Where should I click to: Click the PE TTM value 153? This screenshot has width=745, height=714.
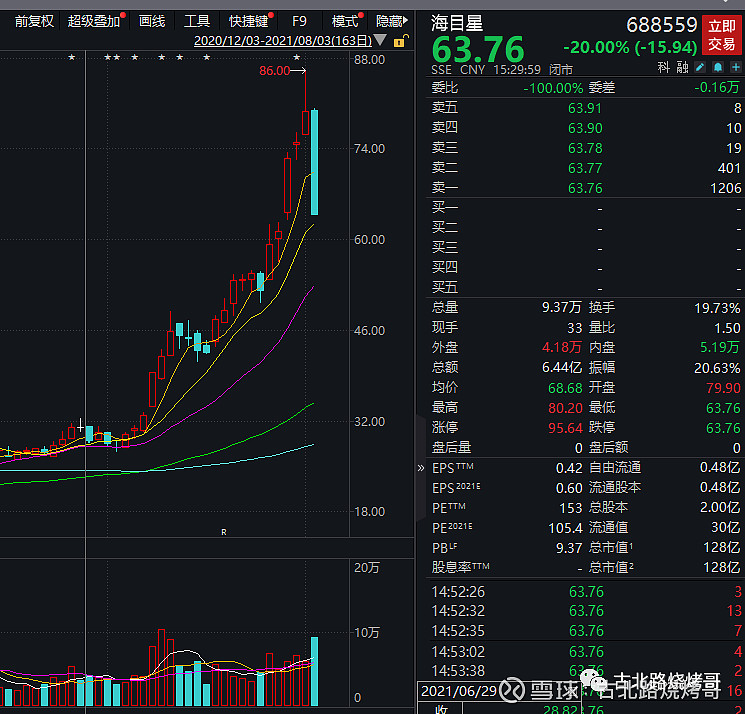[571, 508]
